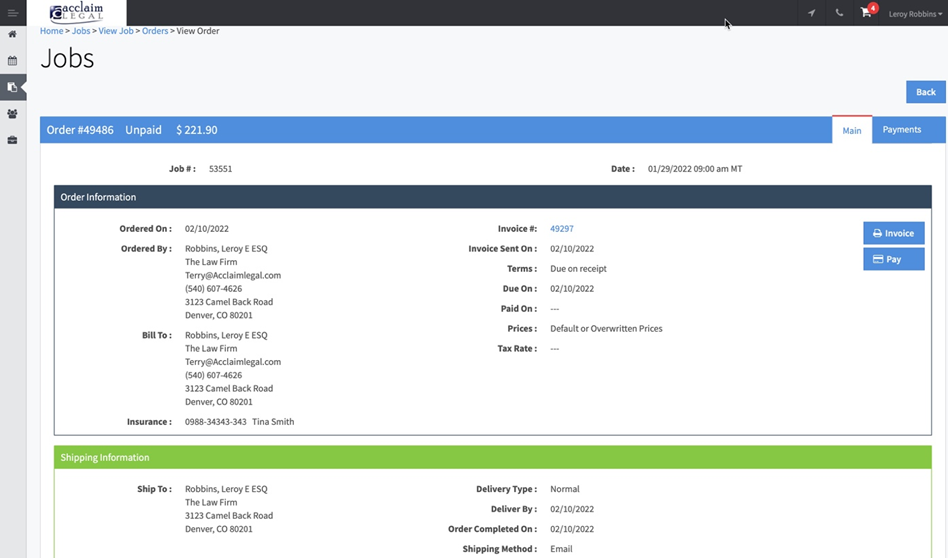Click the Pay button
This screenshot has height=558, width=948.
coord(894,259)
